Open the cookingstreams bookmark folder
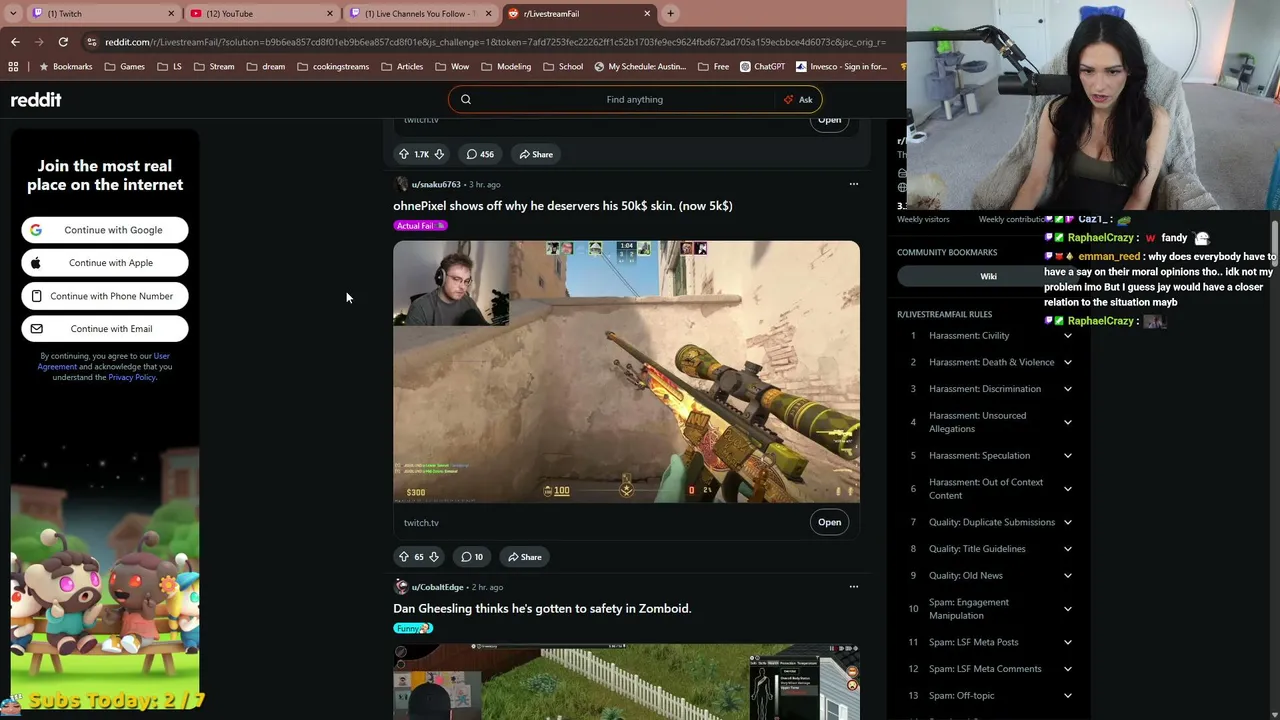The image size is (1280, 720). 333,67
